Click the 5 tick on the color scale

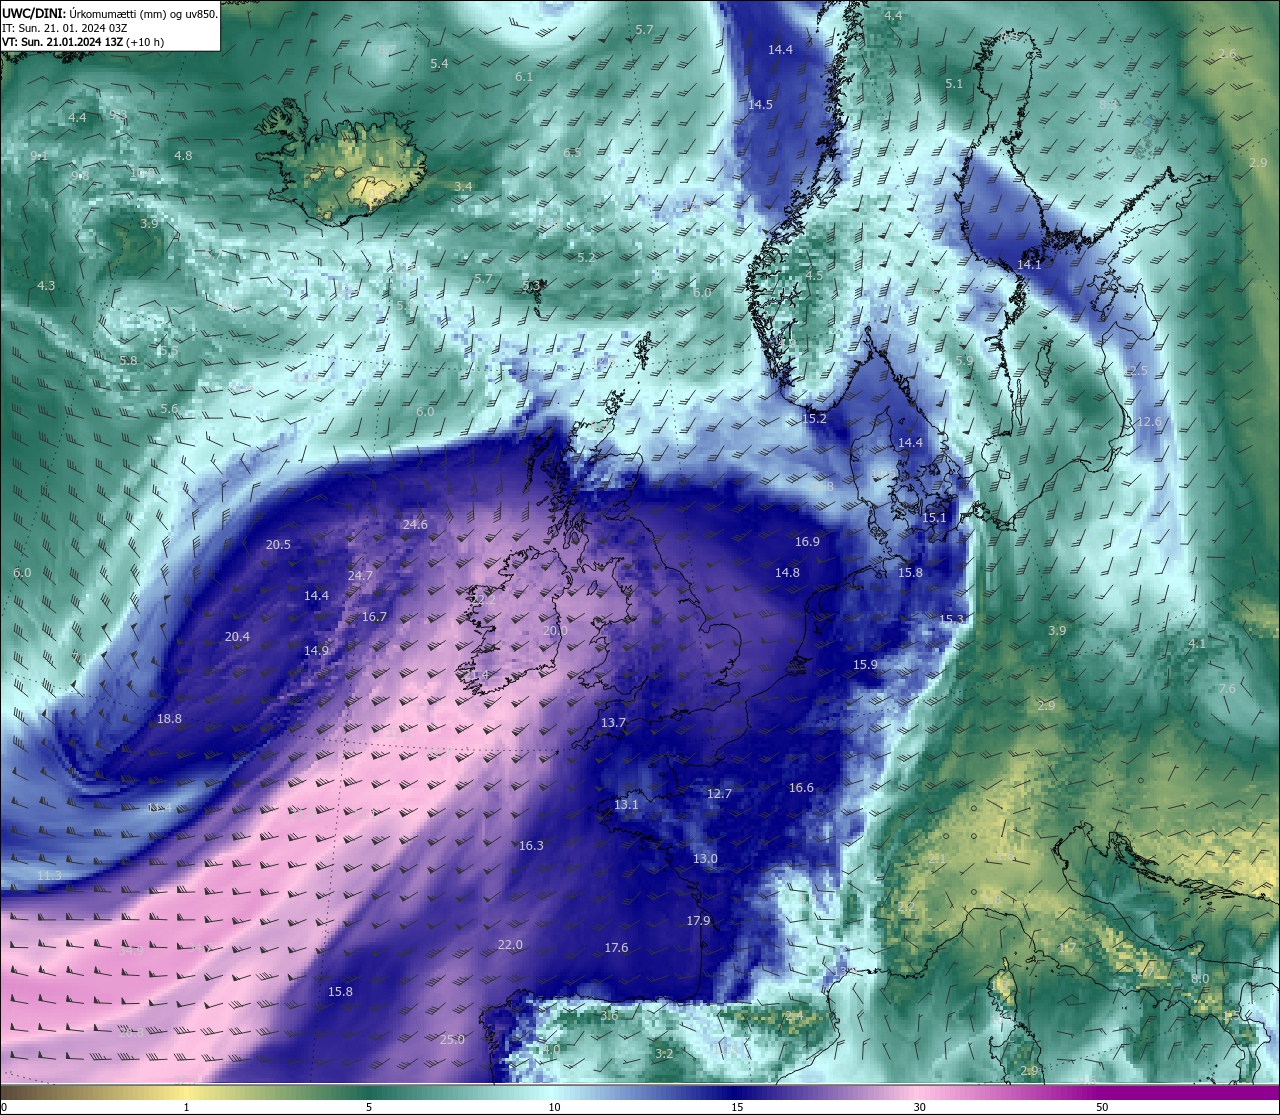click(369, 1107)
